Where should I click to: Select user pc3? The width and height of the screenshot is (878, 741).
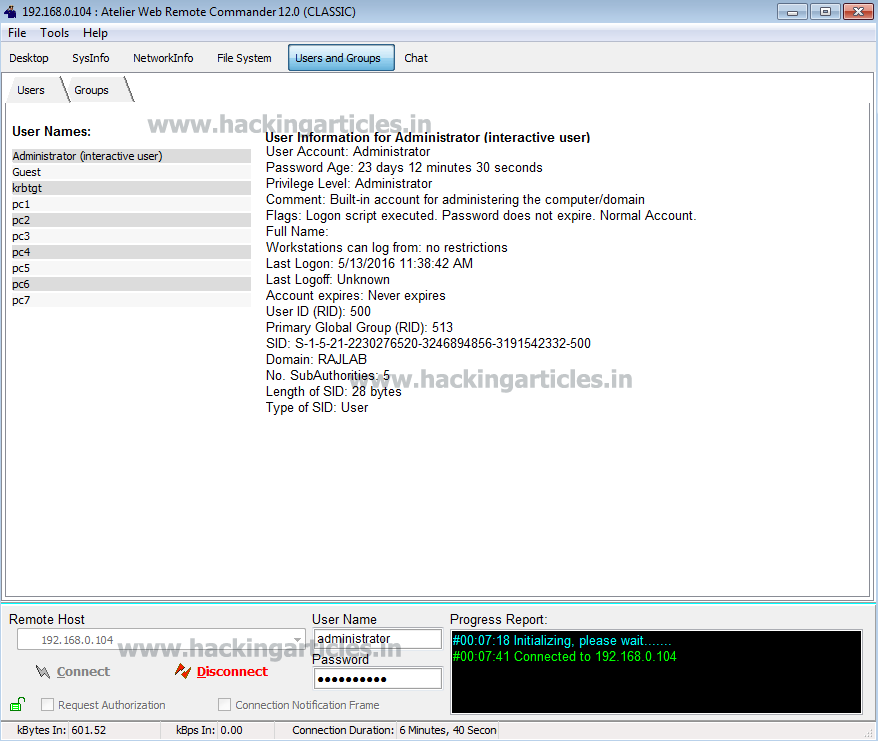[x=131, y=236]
